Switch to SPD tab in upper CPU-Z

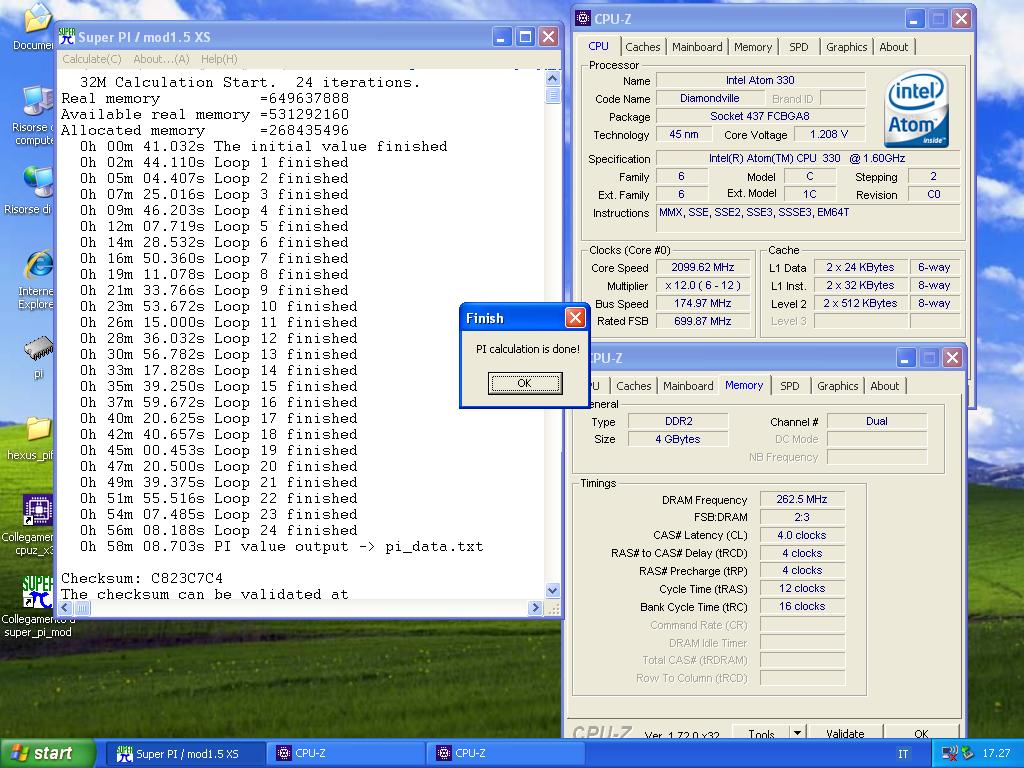click(x=798, y=47)
